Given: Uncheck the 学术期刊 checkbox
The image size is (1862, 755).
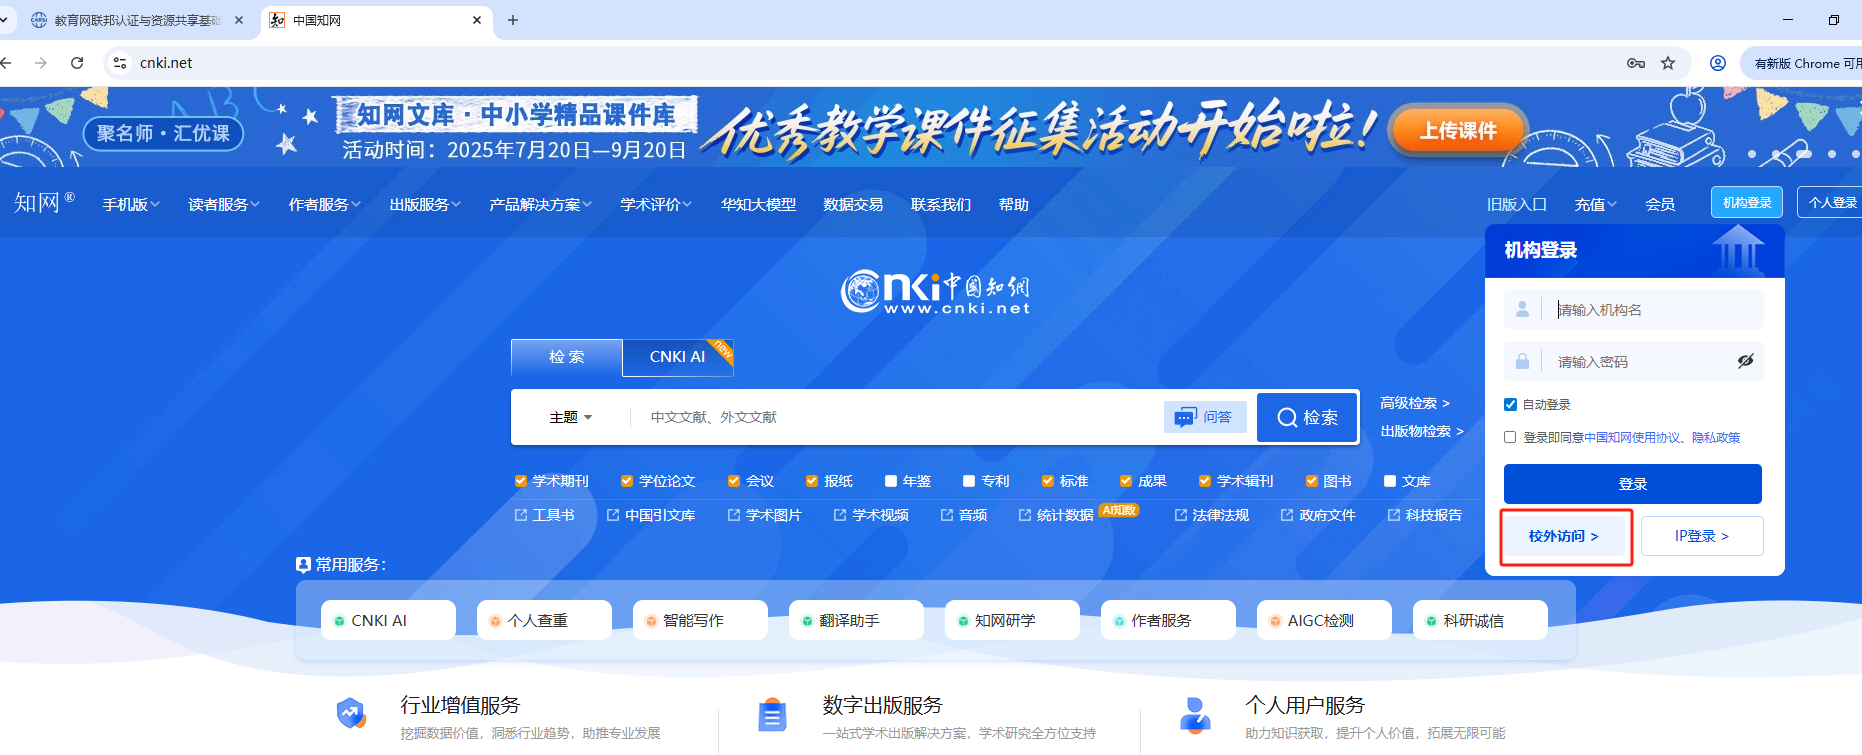Looking at the screenshot, I should [x=521, y=481].
